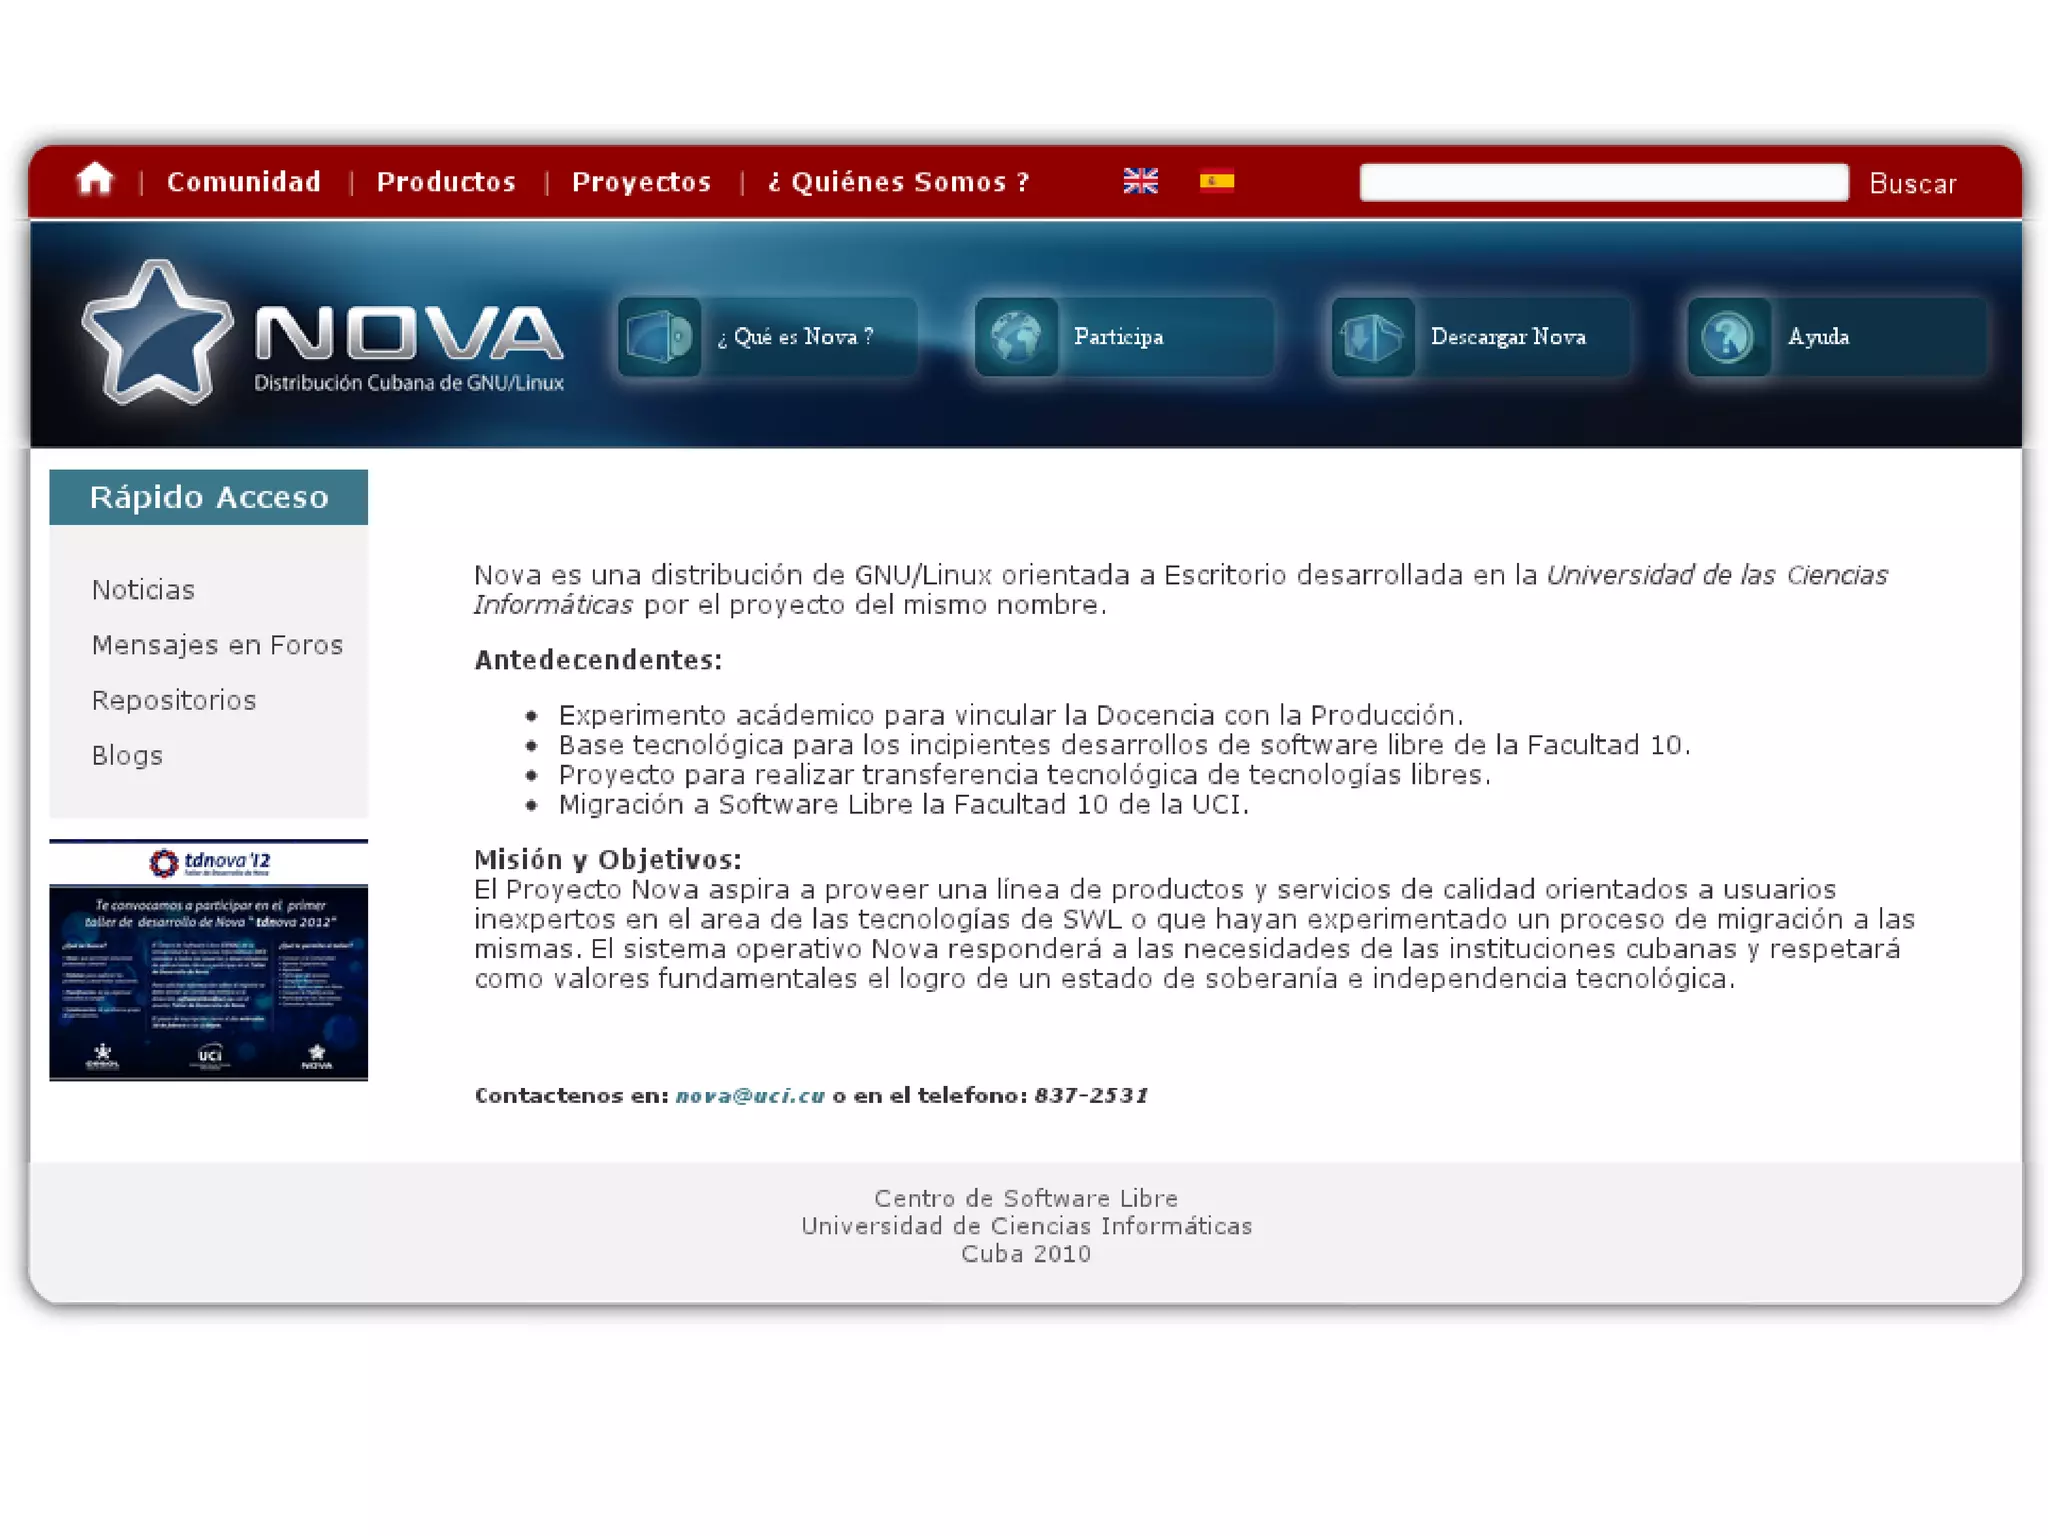Click the globe icon next to Participa
The image size is (2048, 1536).
click(1016, 337)
